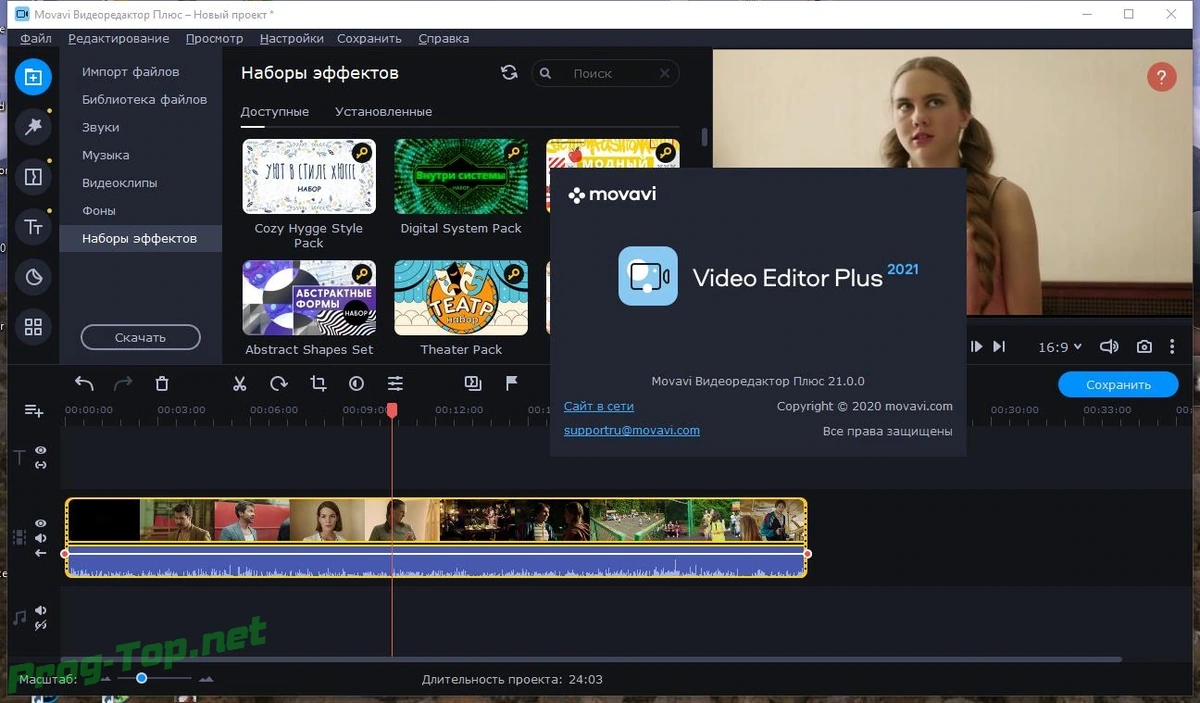Click the zoom in large mountains icon

click(x=206, y=679)
